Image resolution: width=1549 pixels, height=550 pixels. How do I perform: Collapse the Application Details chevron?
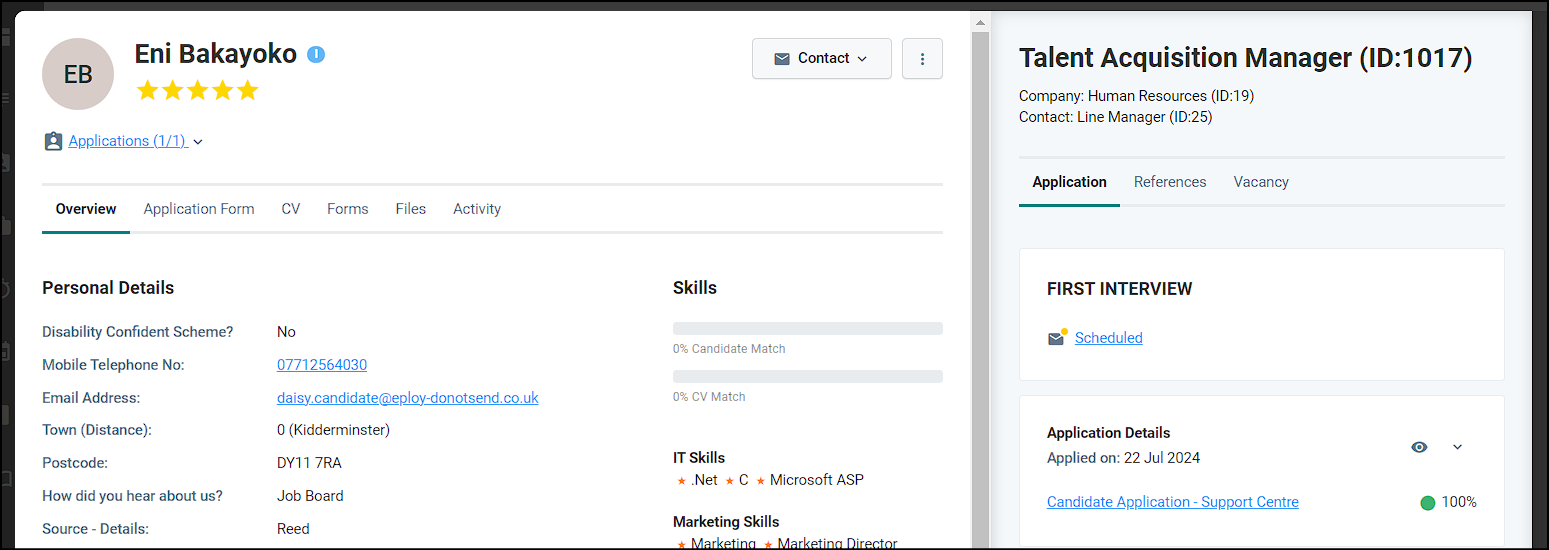pos(1457,447)
